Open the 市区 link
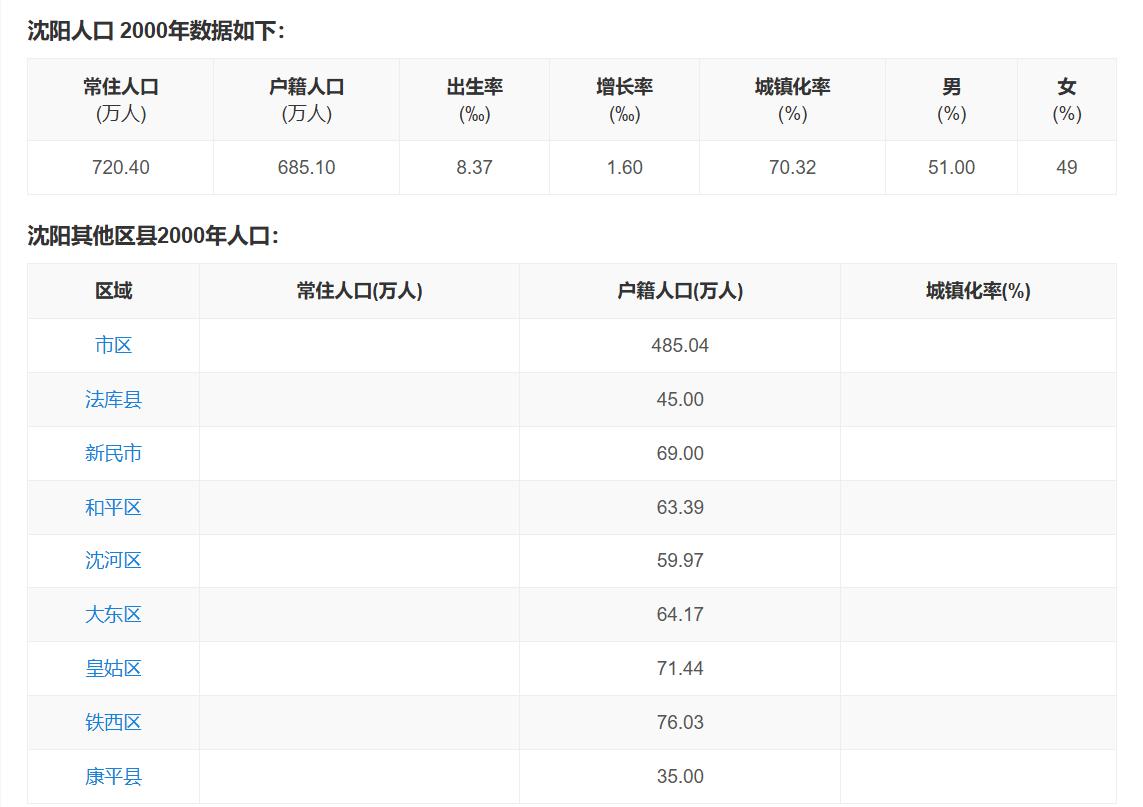Image resolution: width=1143 pixels, height=807 pixels. (x=113, y=345)
